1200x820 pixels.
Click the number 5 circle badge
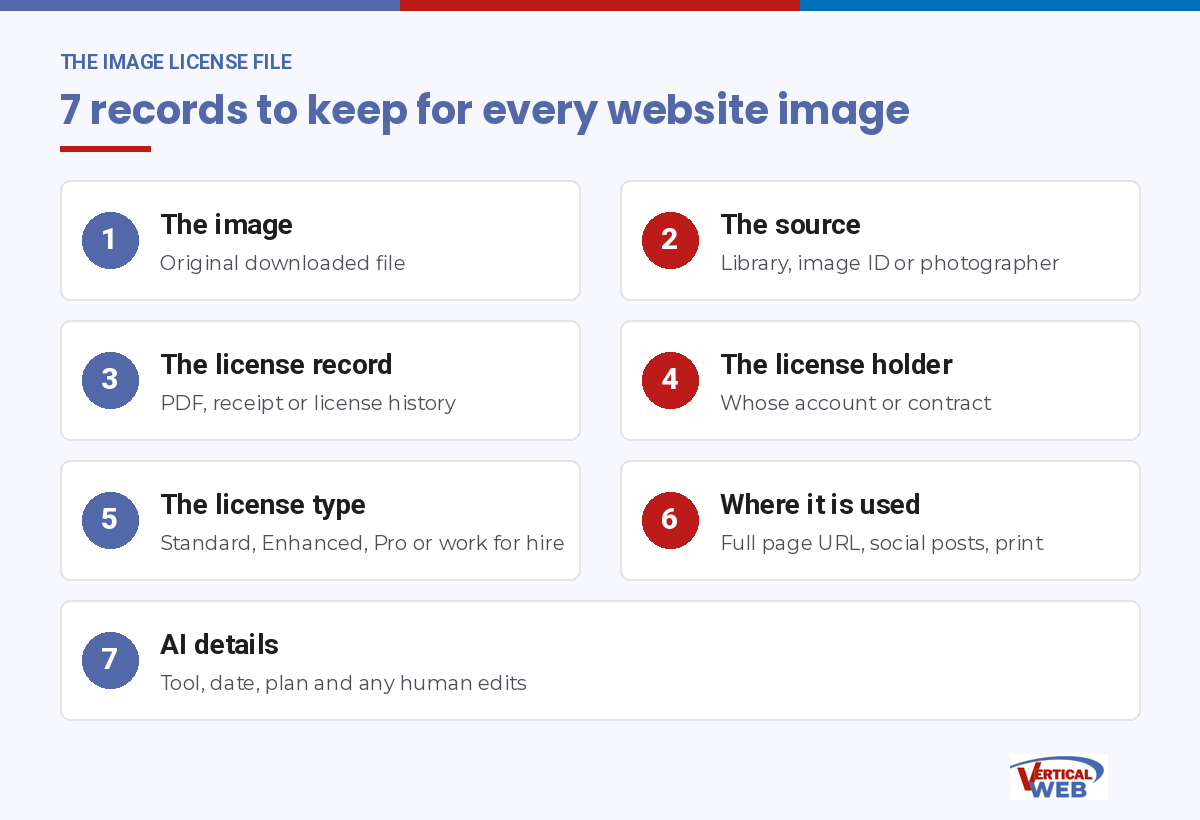(110, 520)
